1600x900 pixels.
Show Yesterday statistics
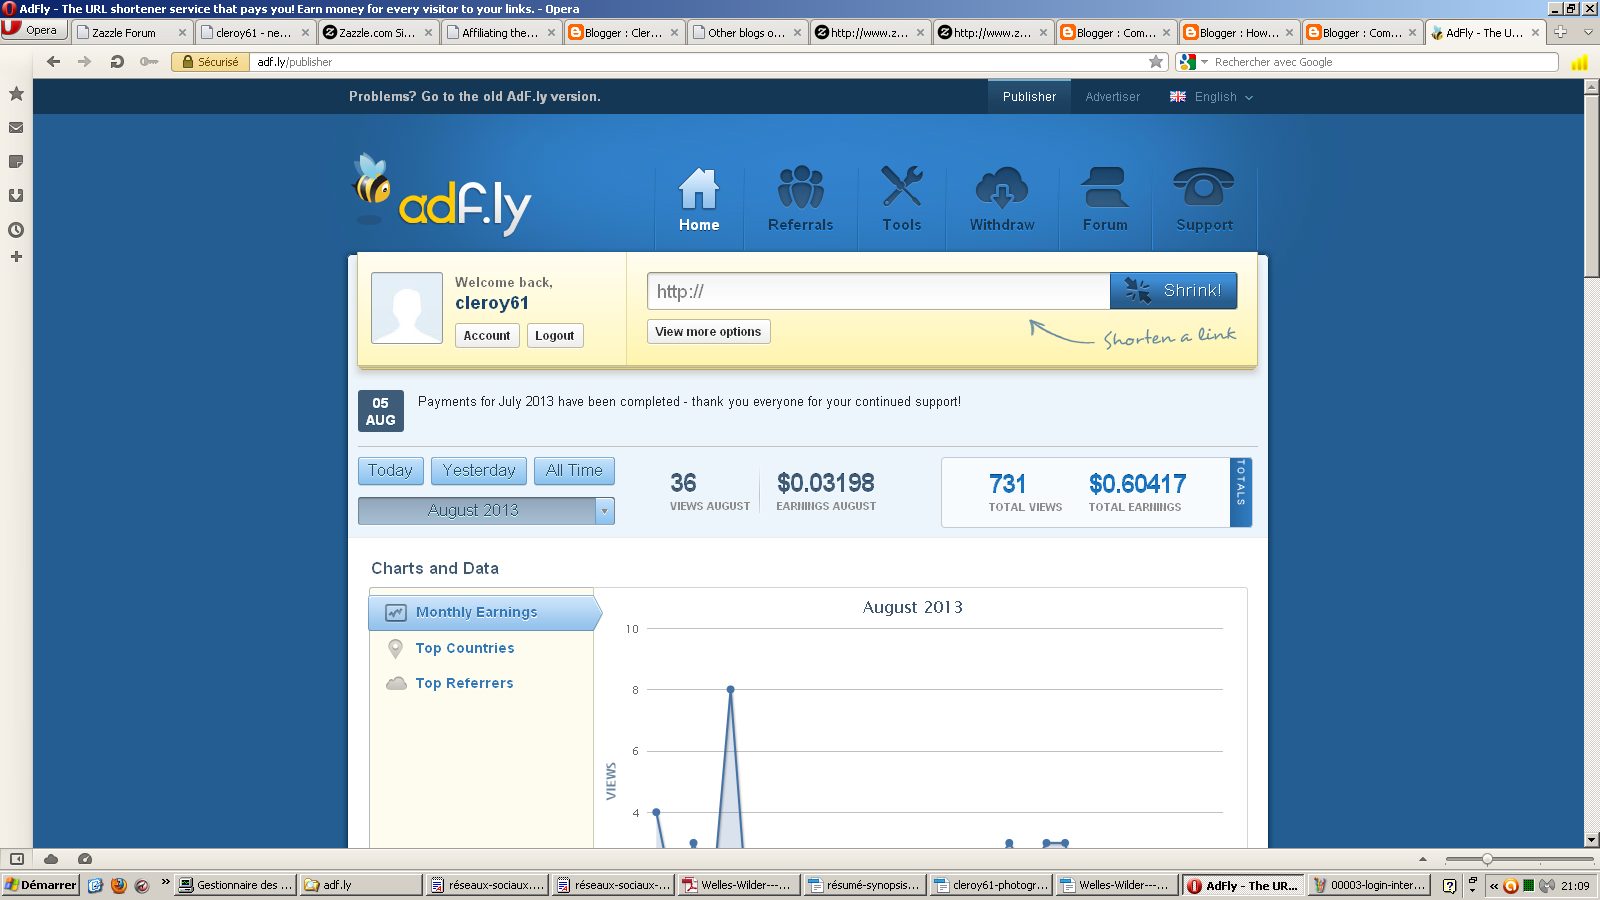tap(479, 471)
